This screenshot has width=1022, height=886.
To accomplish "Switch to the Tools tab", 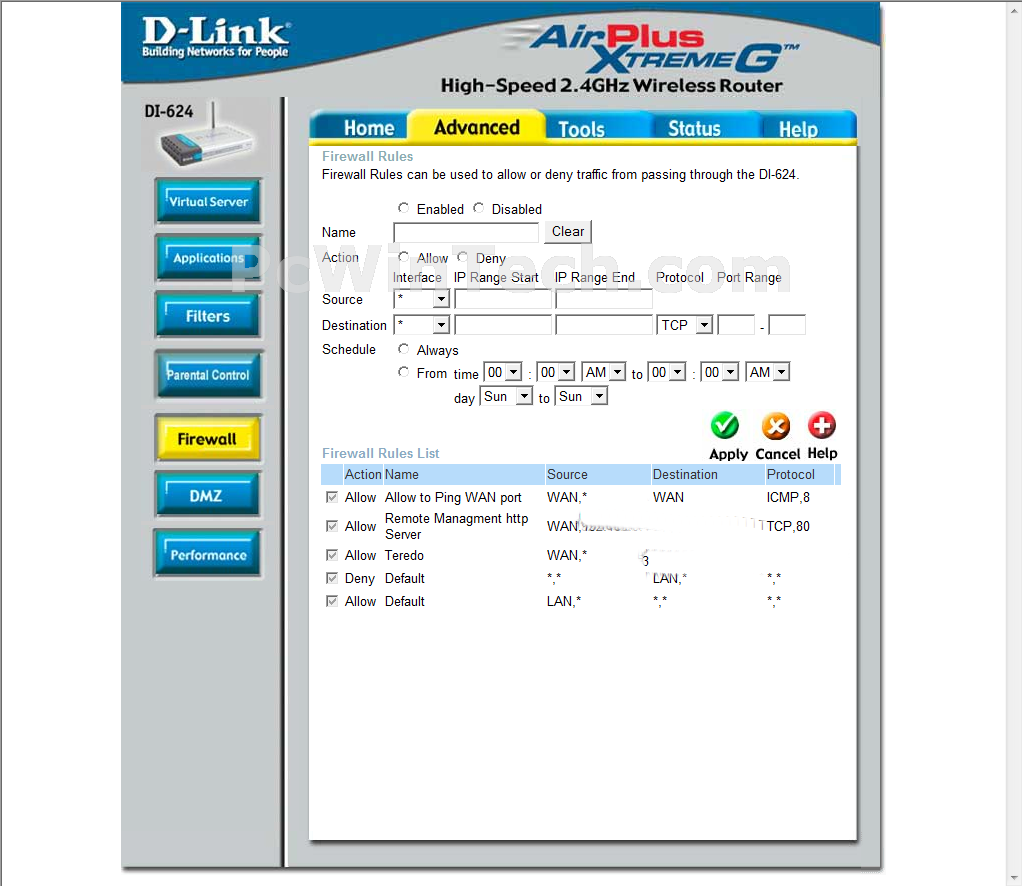I will pyautogui.click(x=581, y=128).
